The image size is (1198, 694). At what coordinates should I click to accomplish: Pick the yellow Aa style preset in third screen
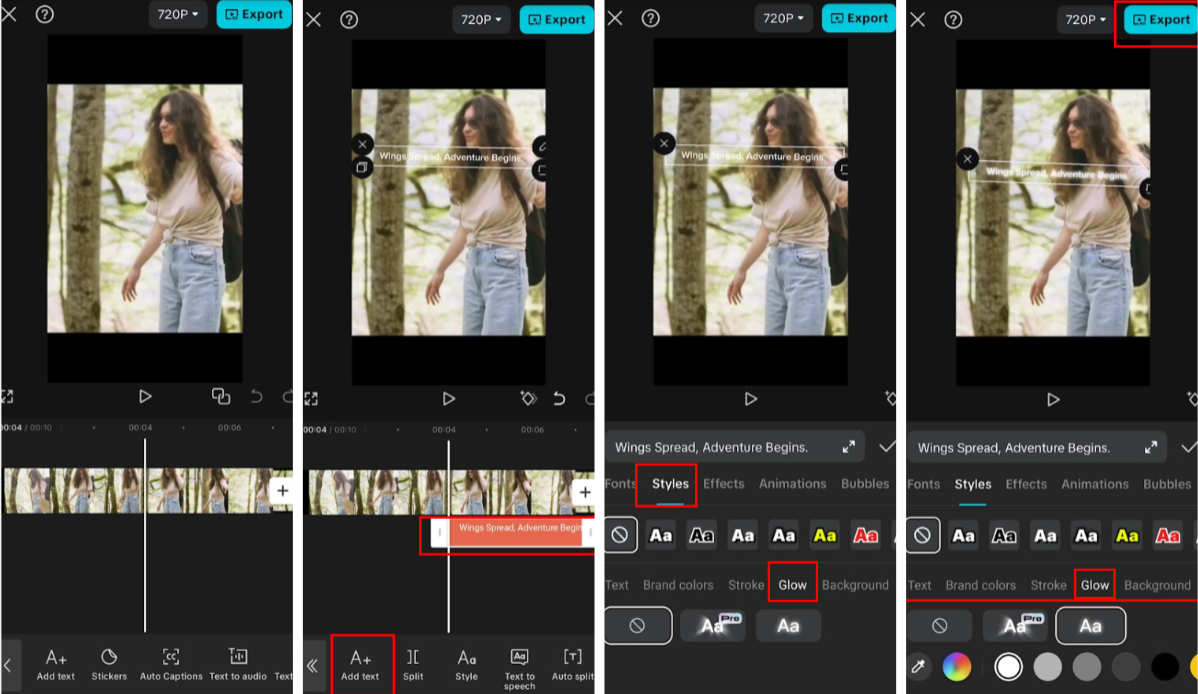tap(824, 536)
